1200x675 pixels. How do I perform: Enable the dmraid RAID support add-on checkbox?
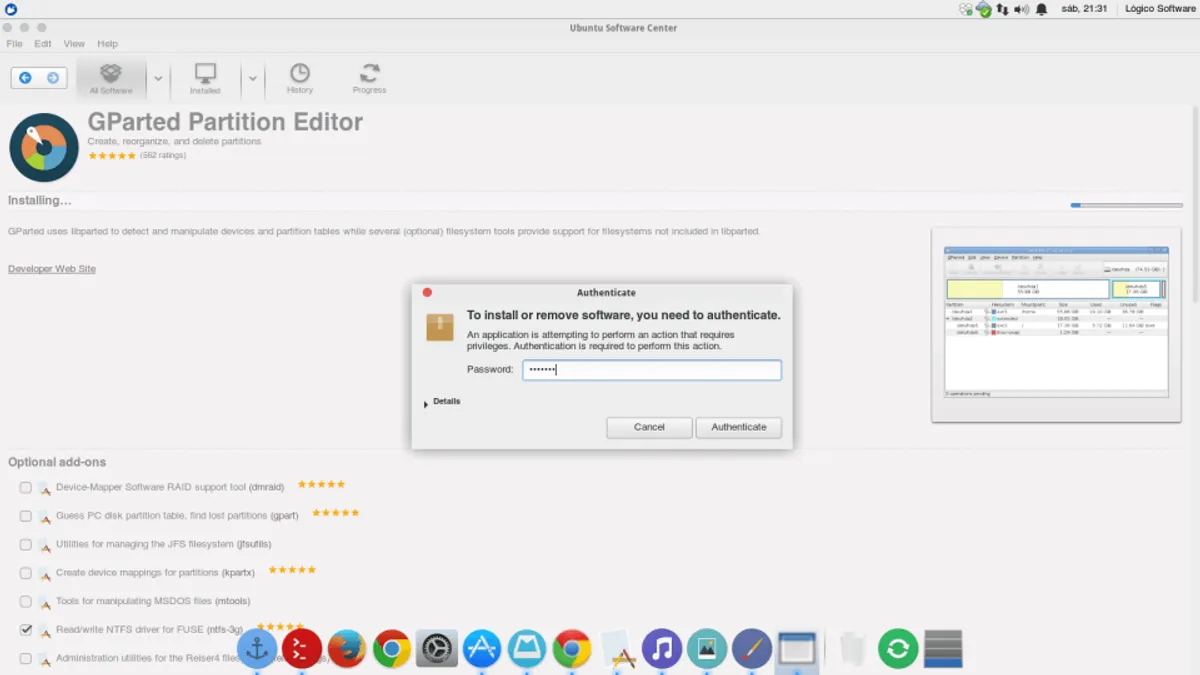(x=25, y=488)
